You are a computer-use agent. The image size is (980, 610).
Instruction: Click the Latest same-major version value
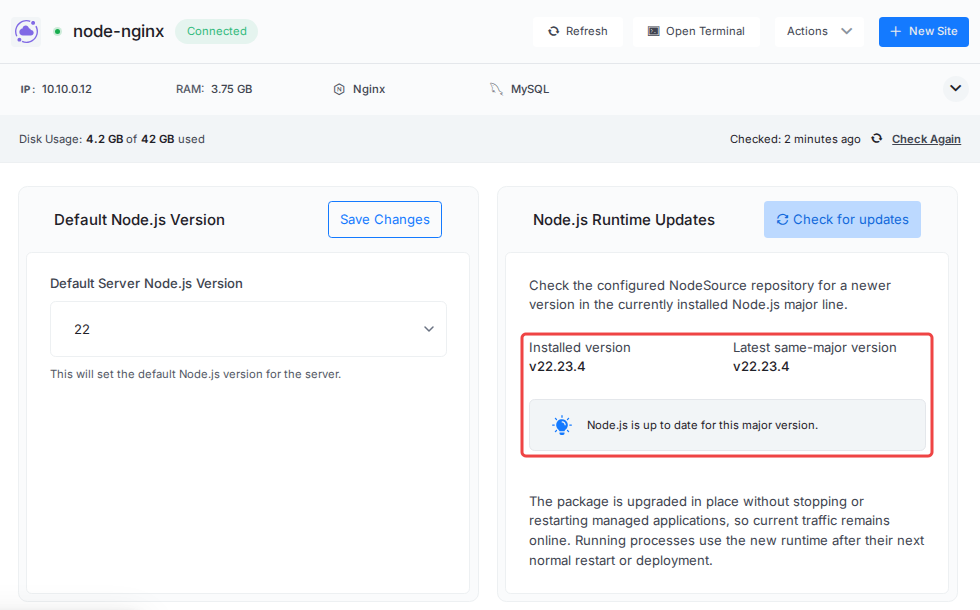[x=761, y=367]
